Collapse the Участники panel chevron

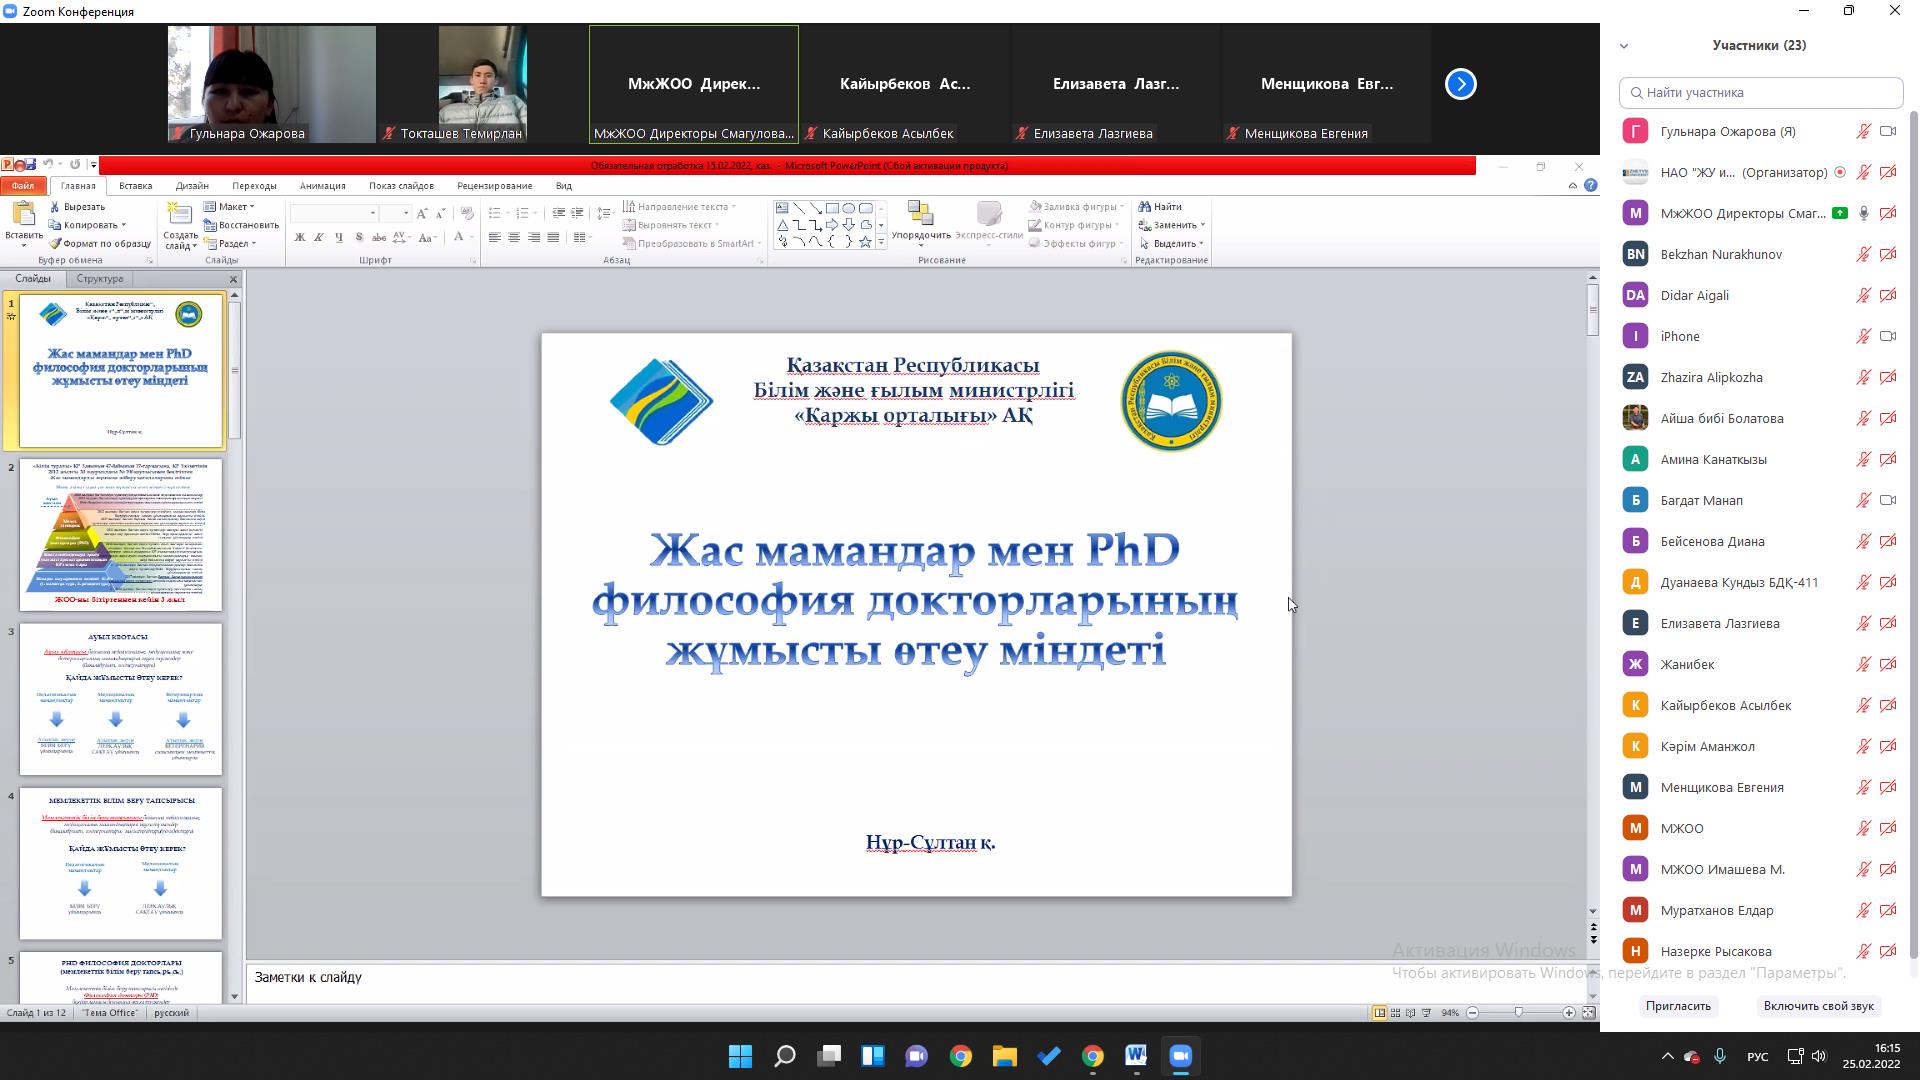coord(1624,46)
